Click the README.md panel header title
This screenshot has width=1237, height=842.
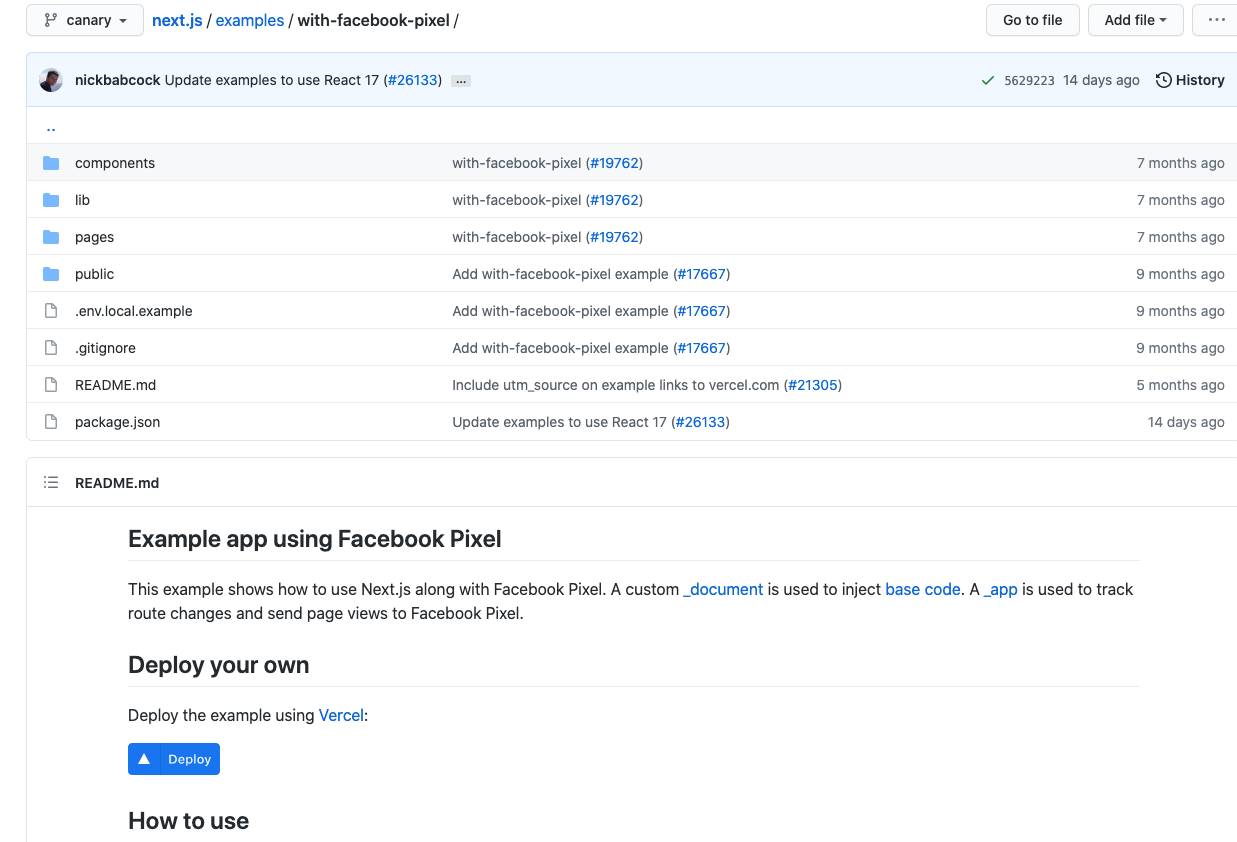click(117, 483)
